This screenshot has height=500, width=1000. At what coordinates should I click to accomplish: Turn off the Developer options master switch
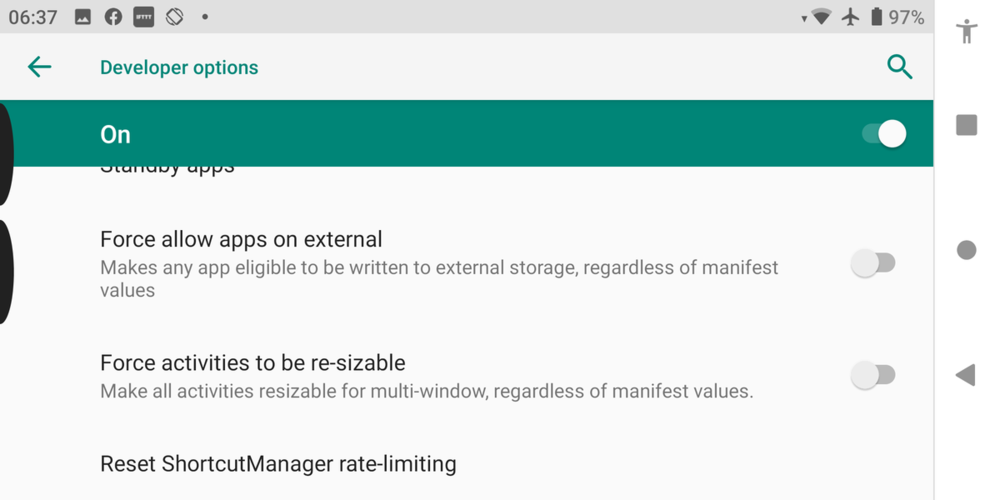click(x=884, y=134)
